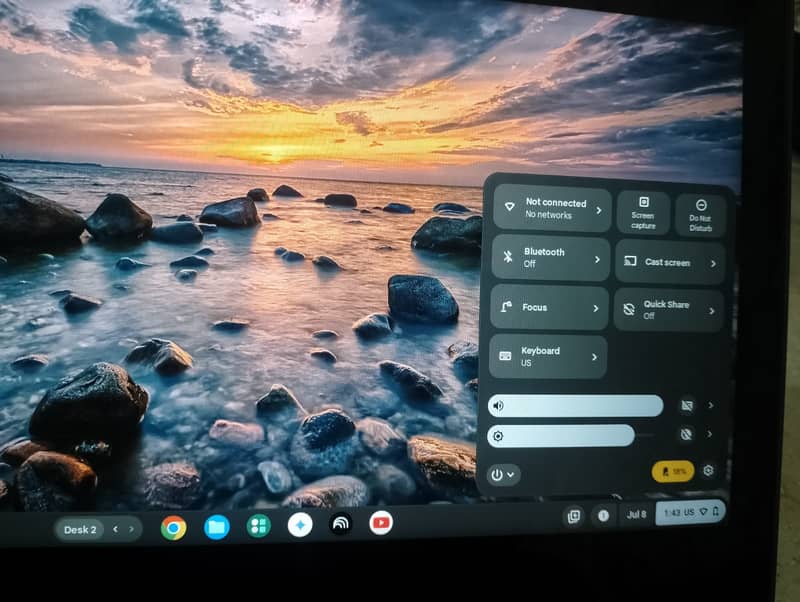800x602 pixels.
Task: Expand the Cast screen details arrow
Action: [x=713, y=263]
